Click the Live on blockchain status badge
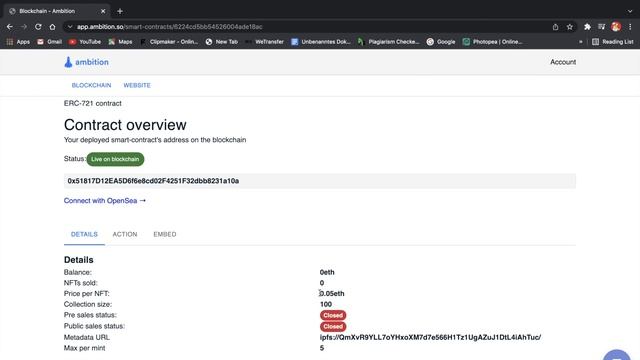The width and height of the screenshot is (640, 360). pyautogui.click(x=115, y=159)
